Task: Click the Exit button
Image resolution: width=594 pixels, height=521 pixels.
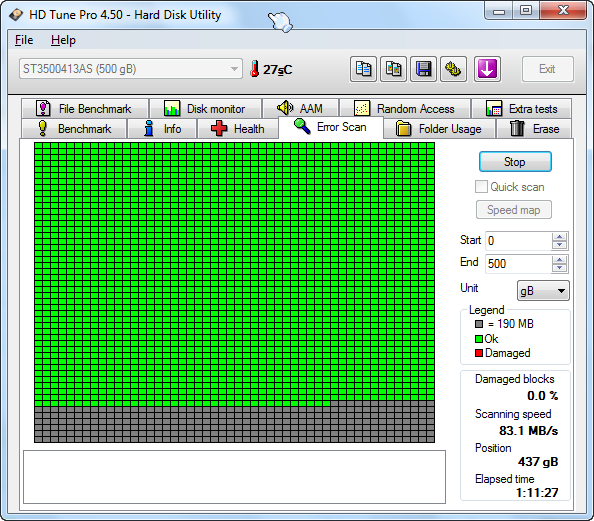Action: pyautogui.click(x=547, y=69)
